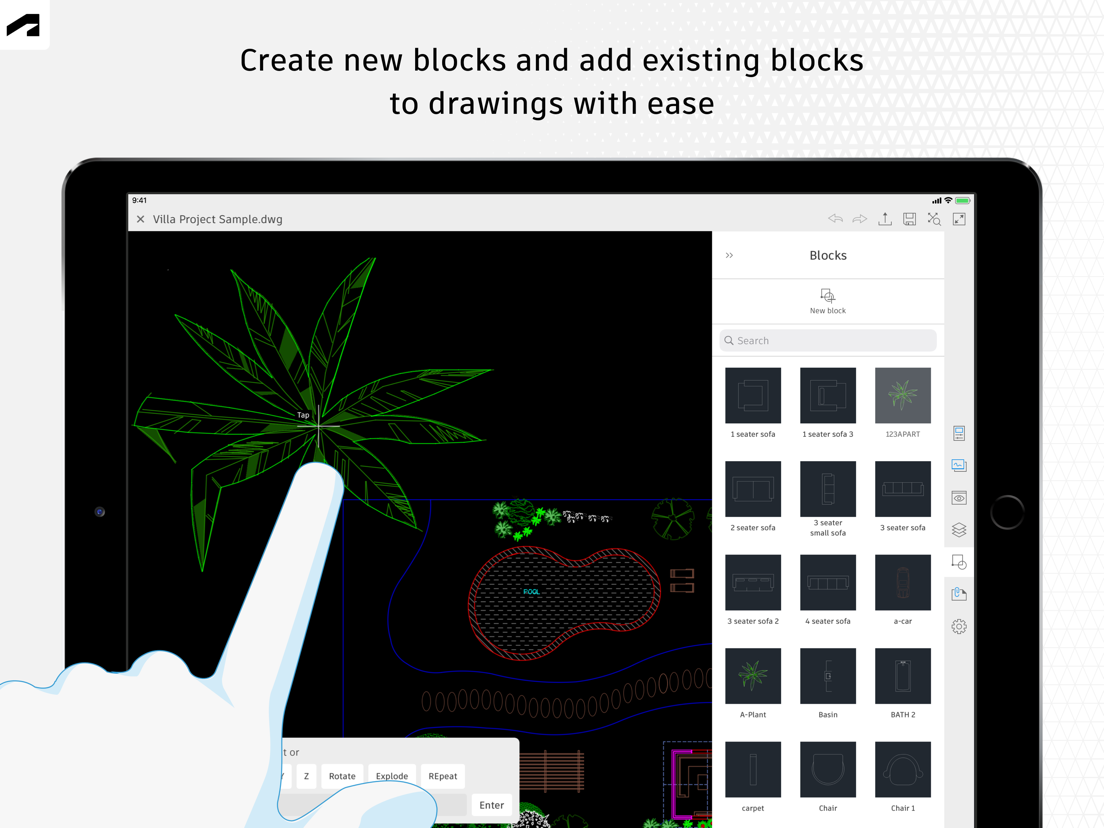
Task: Choose the Rotate command
Action: click(341, 775)
